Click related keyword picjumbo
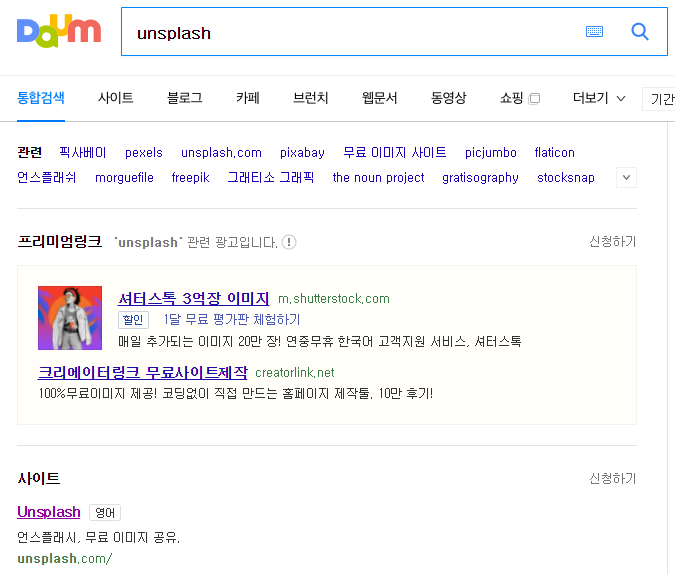This screenshot has height=574, width=675. pyautogui.click(x=491, y=152)
